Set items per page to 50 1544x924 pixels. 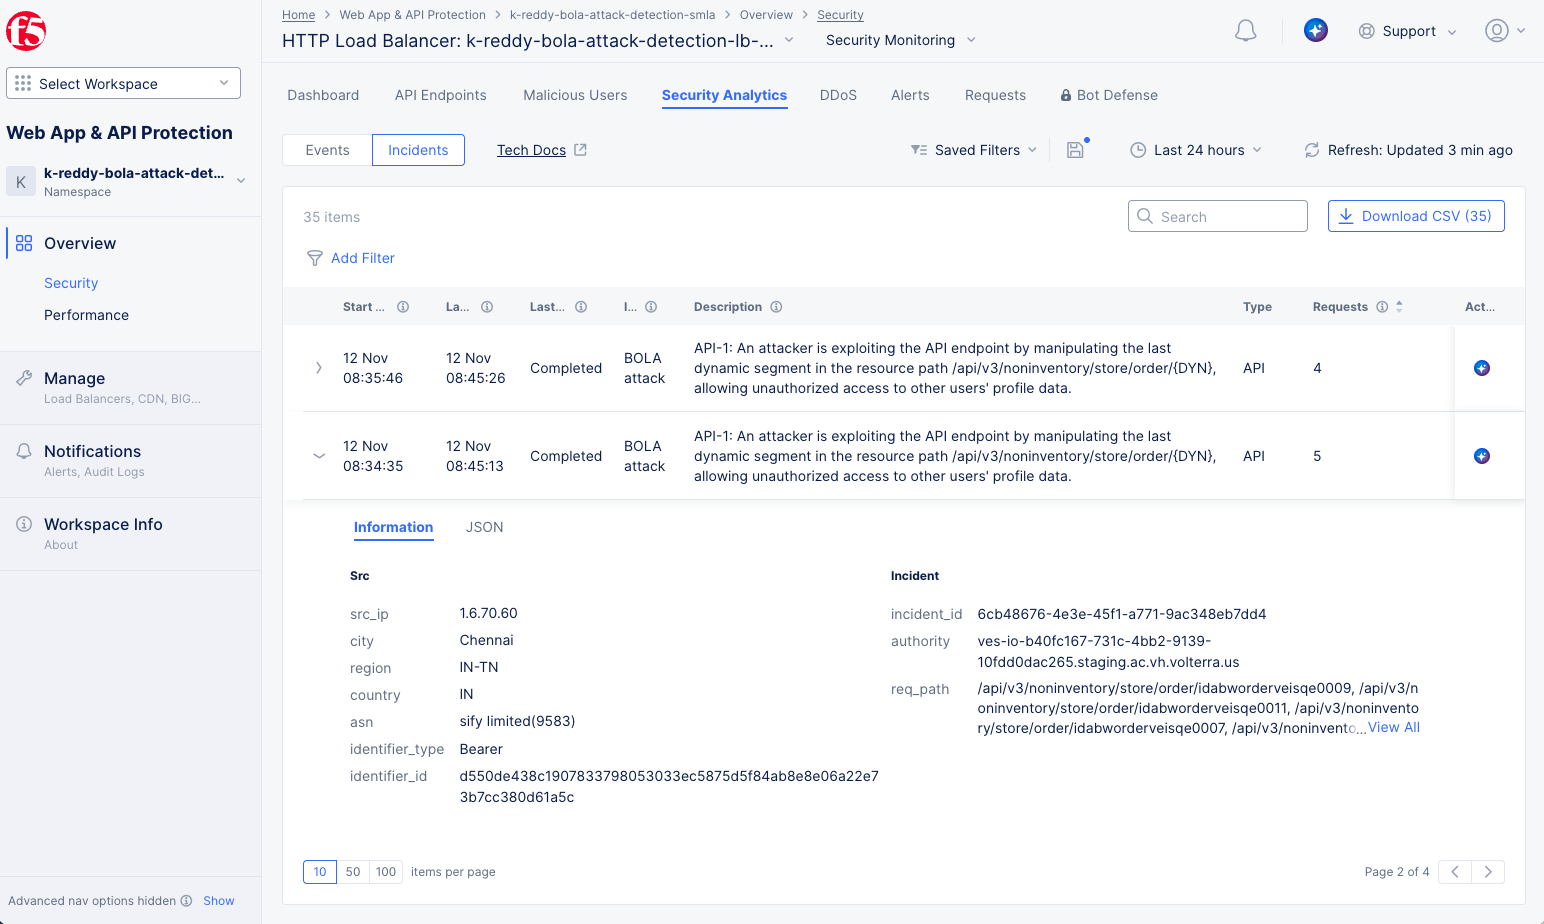tap(353, 872)
